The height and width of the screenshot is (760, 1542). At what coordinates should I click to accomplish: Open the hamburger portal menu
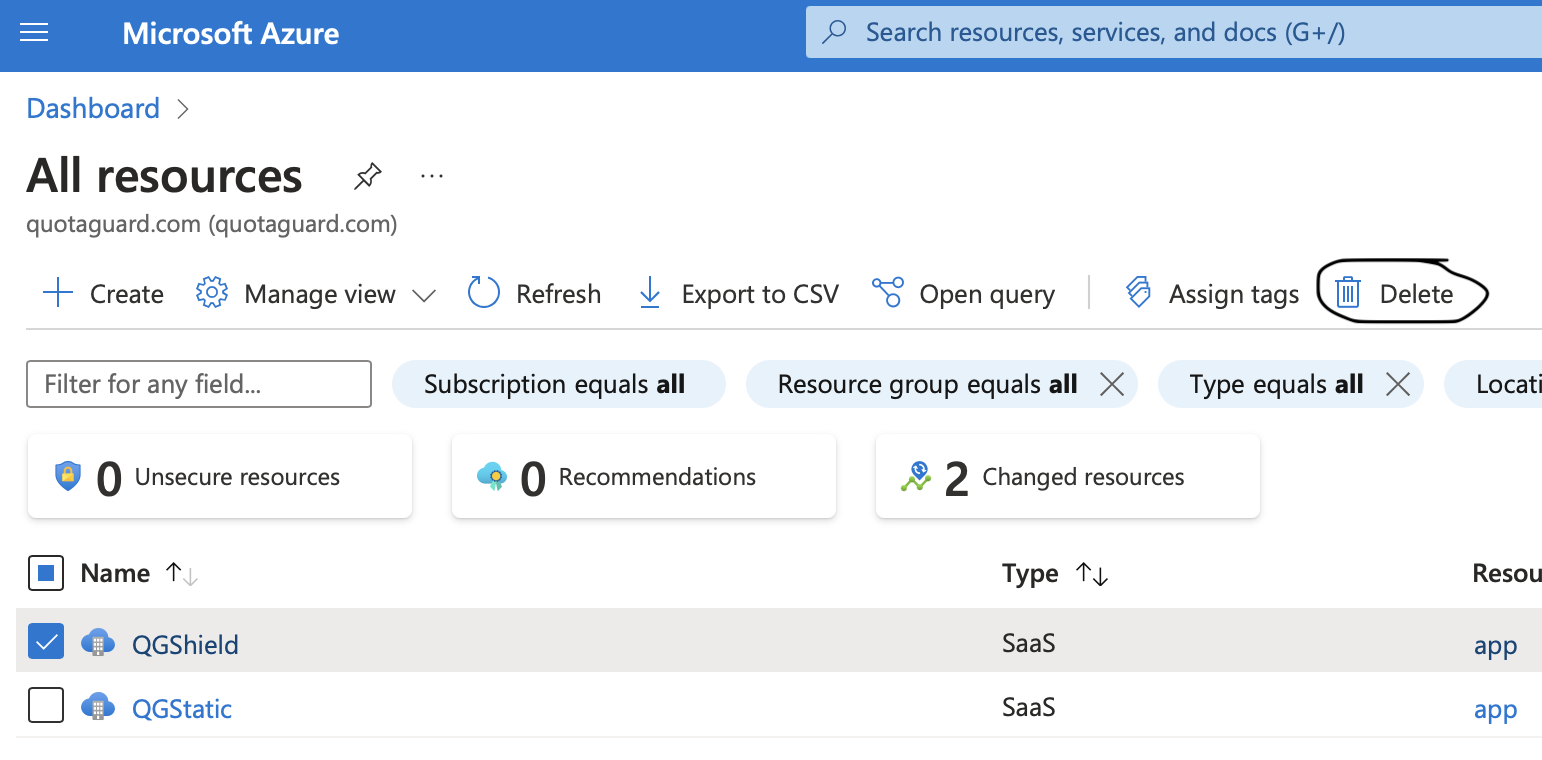tap(34, 33)
